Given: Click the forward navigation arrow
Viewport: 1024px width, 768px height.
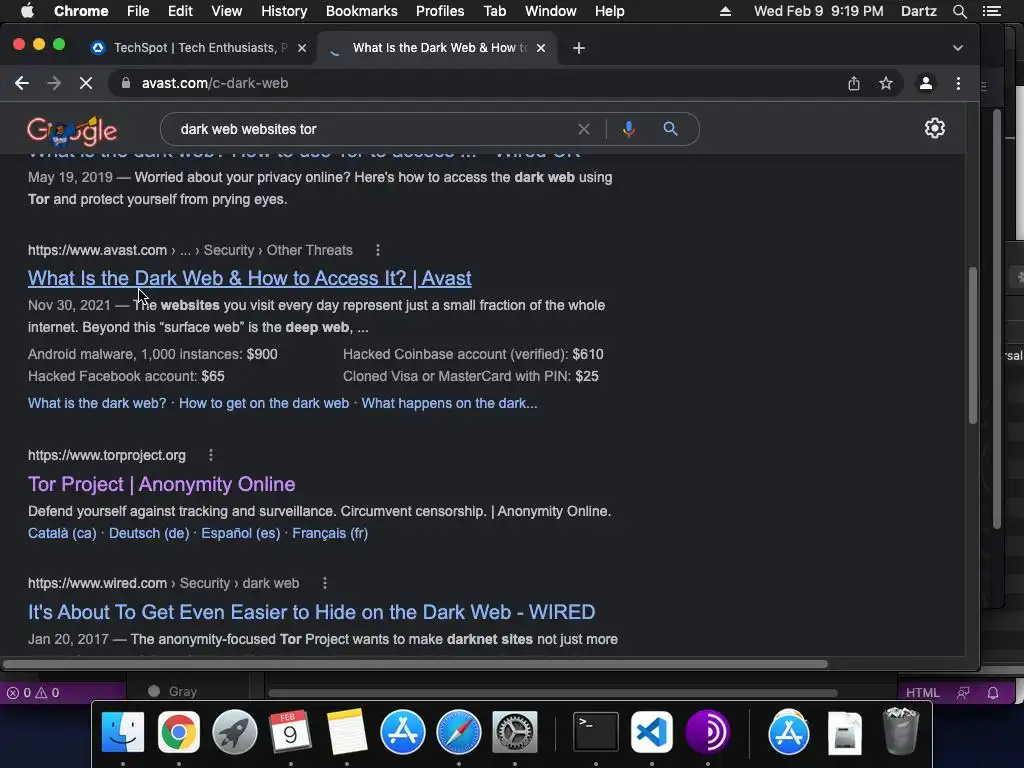Looking at the screenshot, I should 54,83.
